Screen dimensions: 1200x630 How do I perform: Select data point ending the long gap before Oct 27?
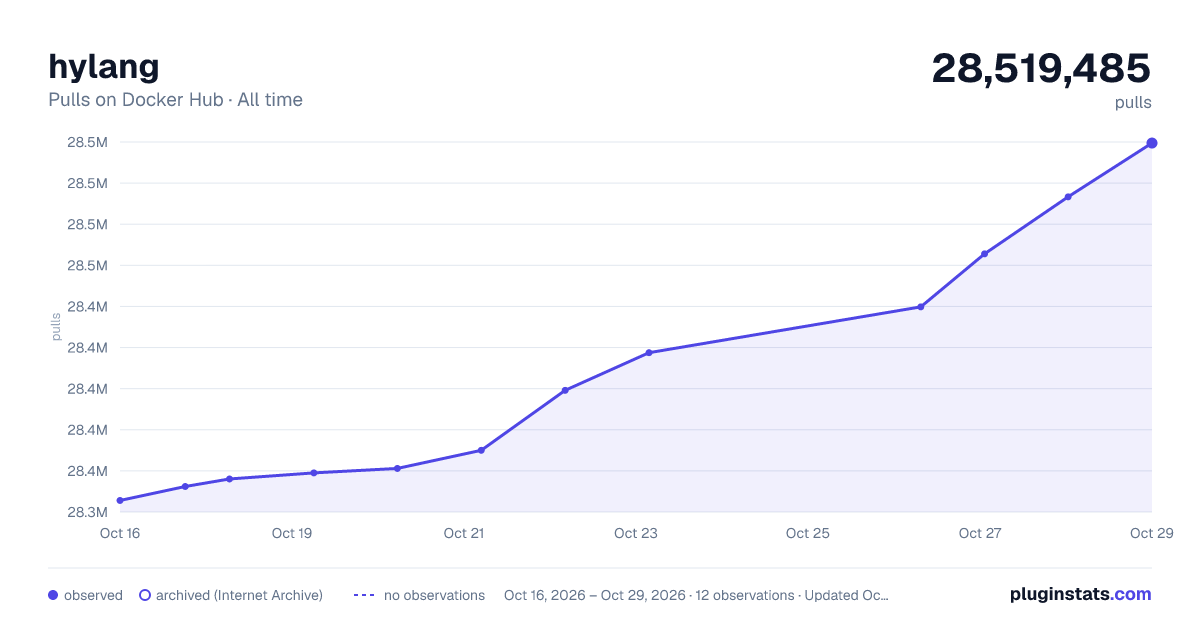[x=920, y=307]
